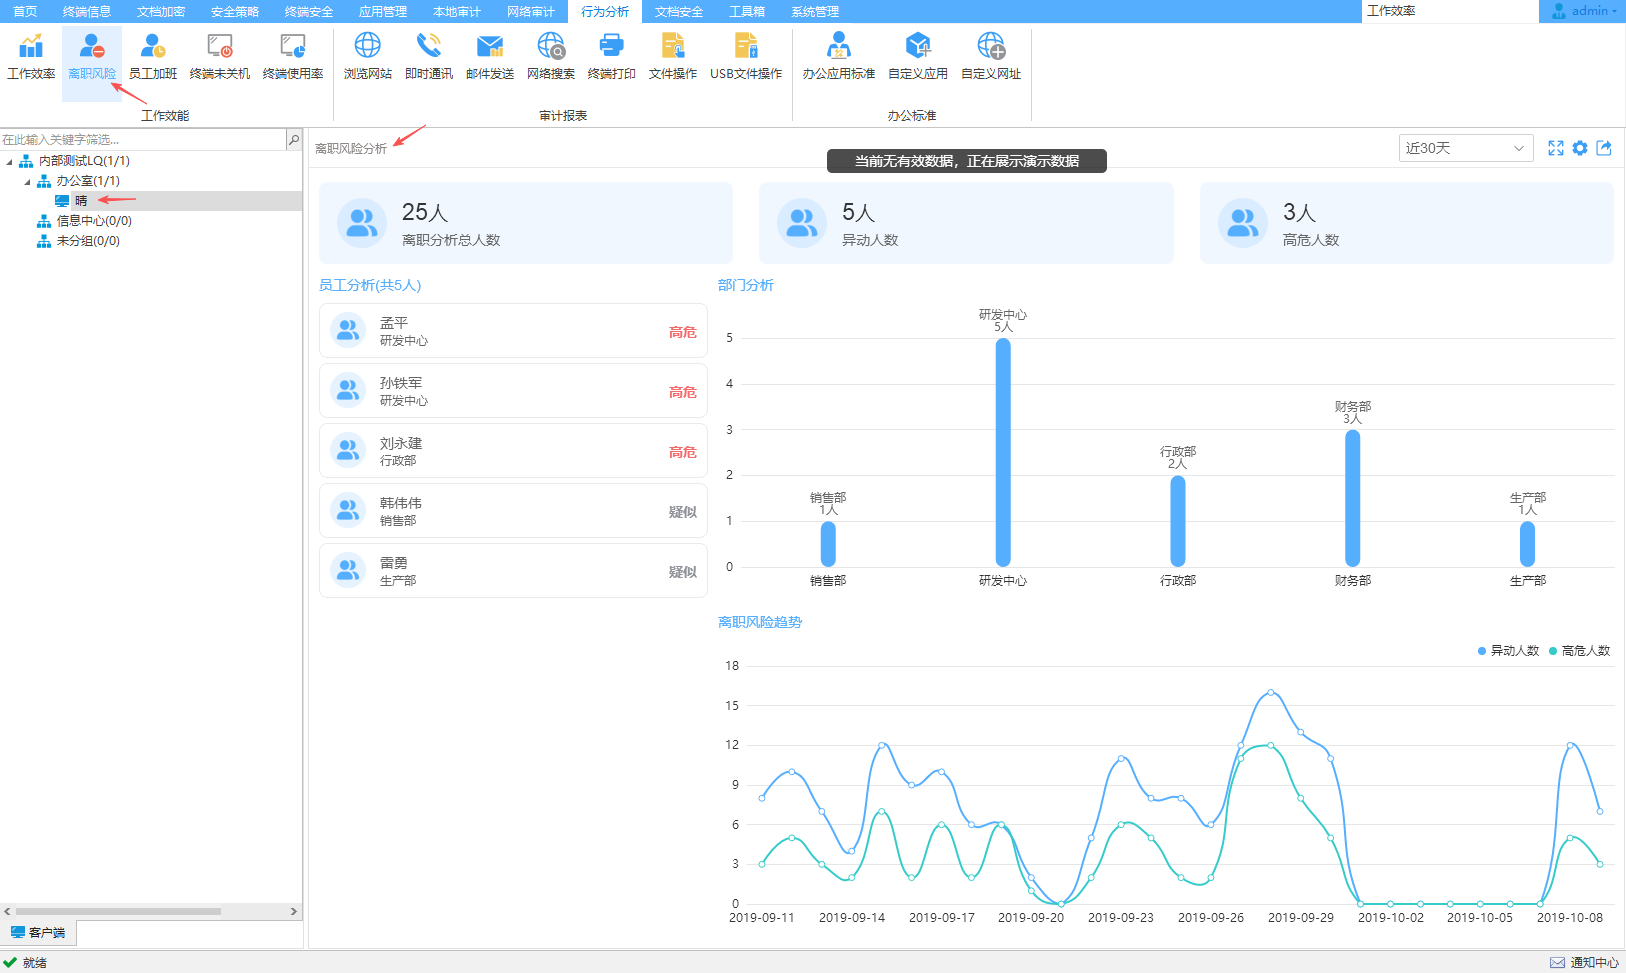Open the 系统管理 menu tab
Screen dimensions: 1626x973
pyautogui.click(x=815, y=11)
